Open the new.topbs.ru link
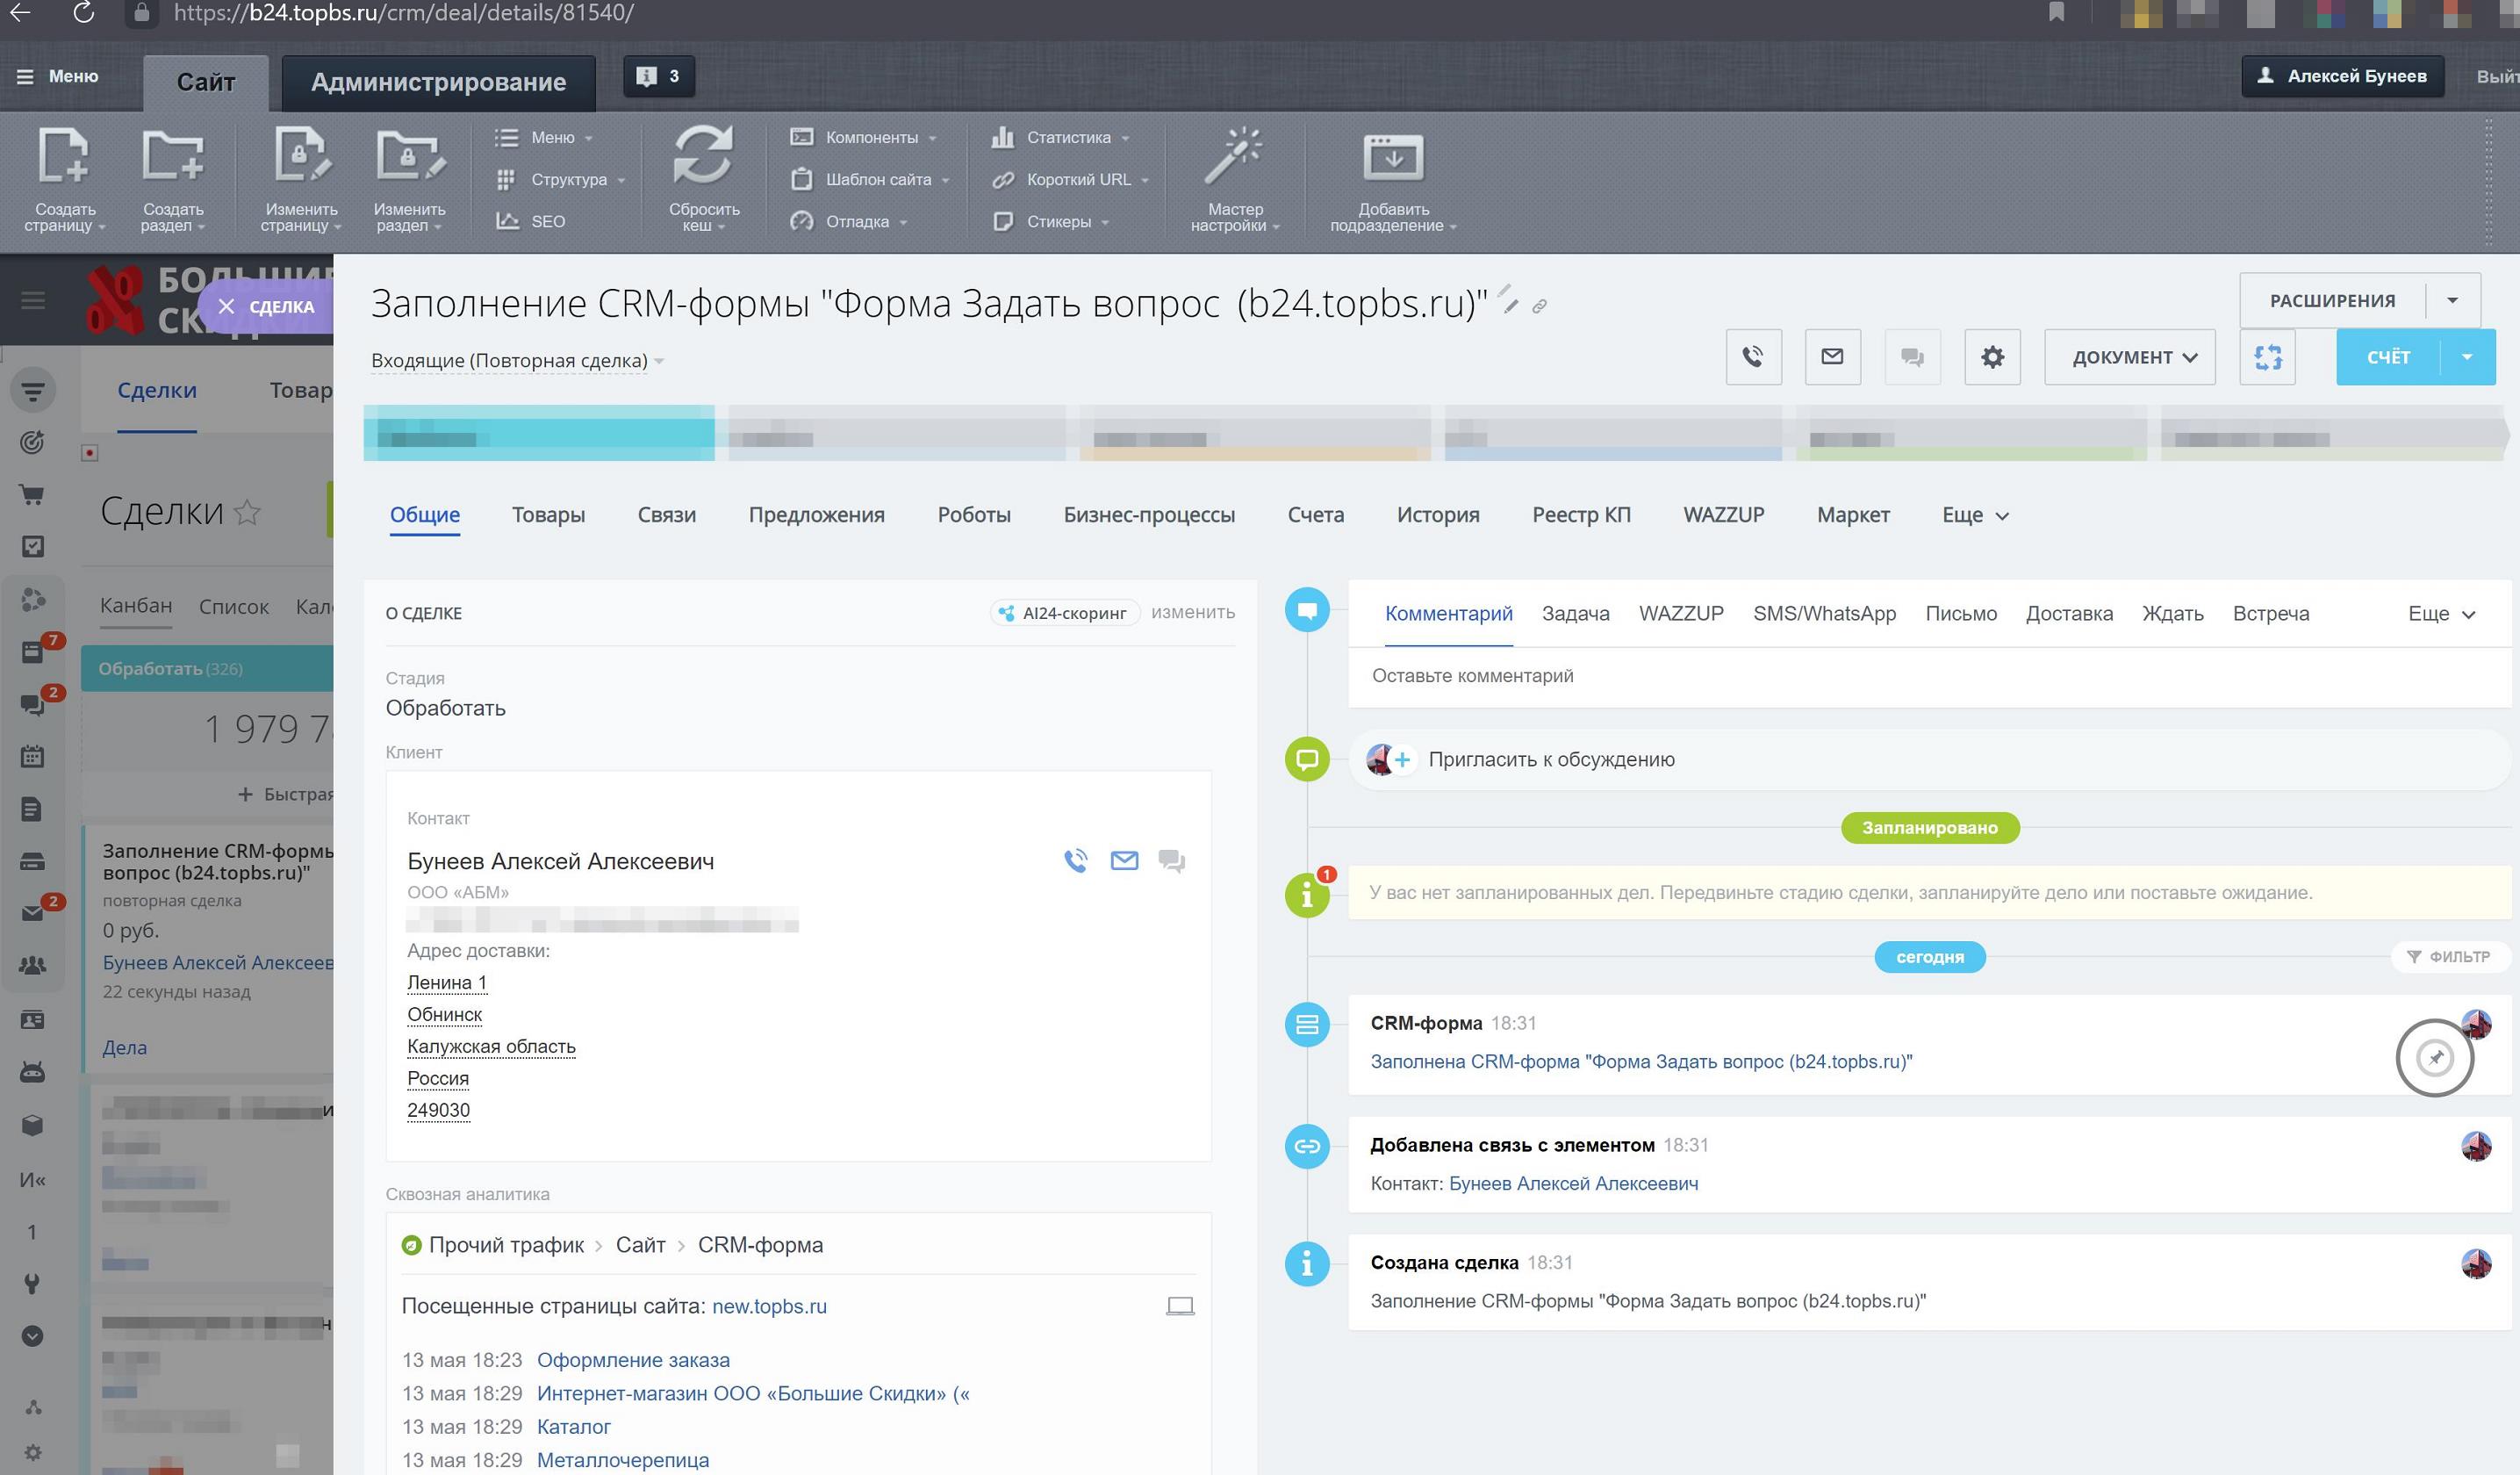The image size is (2520, 1475). [x=771, y=1306]
